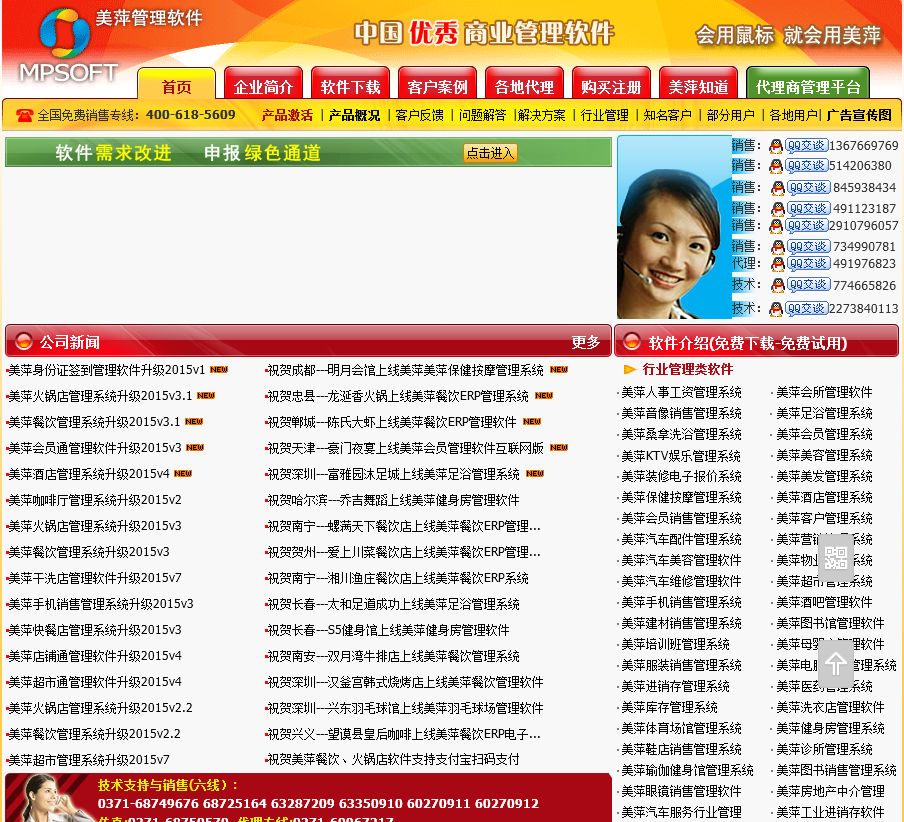Open news 美萍身份证签到管理软件升级2015v1

click(107, 370)
